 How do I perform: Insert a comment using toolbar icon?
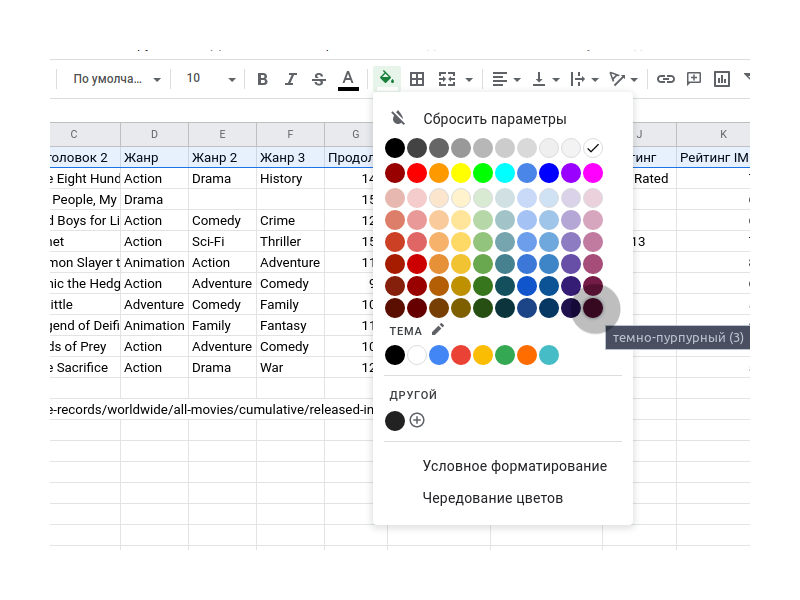(x=693, y=79)
